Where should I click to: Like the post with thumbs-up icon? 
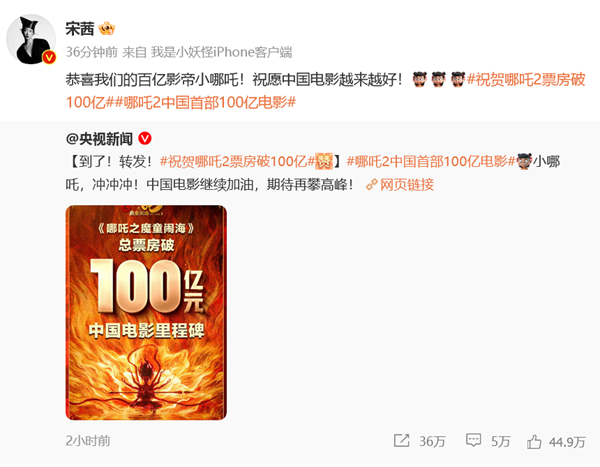click(x=534, y=442)
